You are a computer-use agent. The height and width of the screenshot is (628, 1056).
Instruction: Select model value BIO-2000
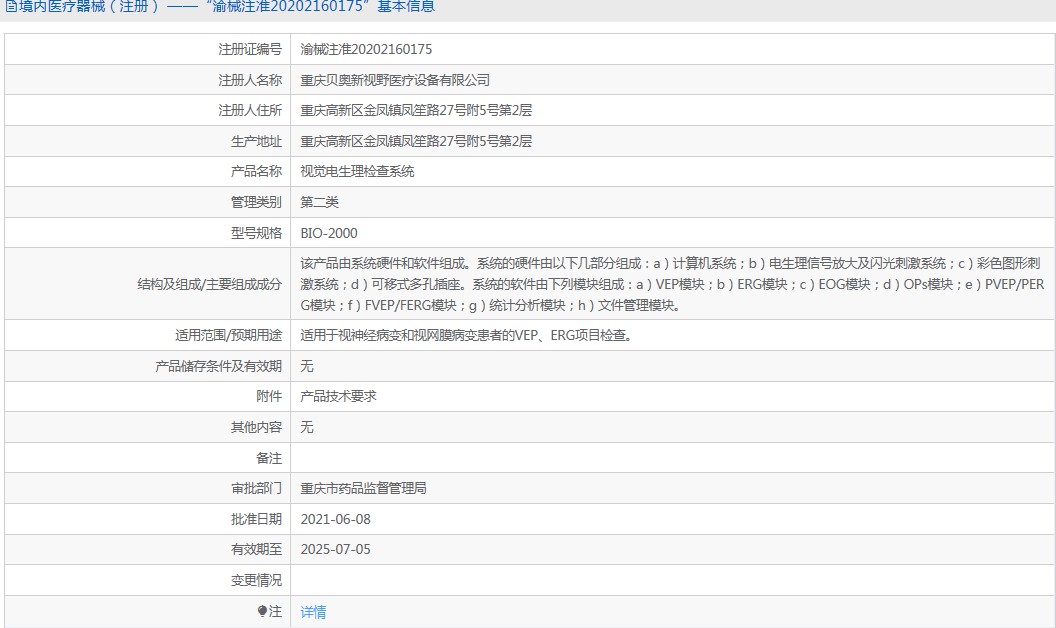329,233
